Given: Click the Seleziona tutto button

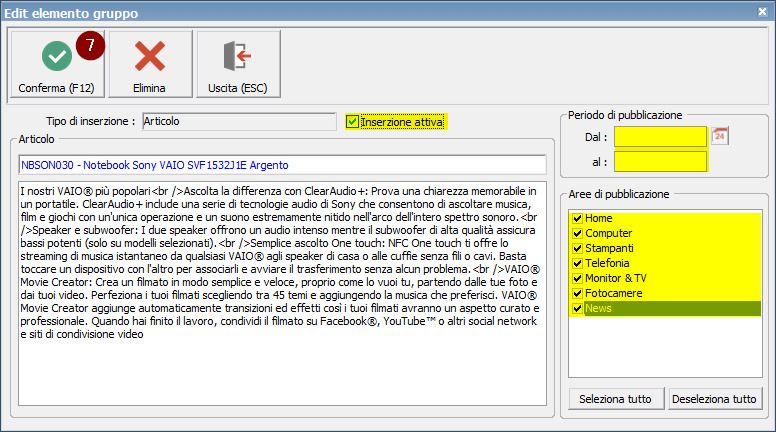Looking at the screenshot, I should 616,399.
